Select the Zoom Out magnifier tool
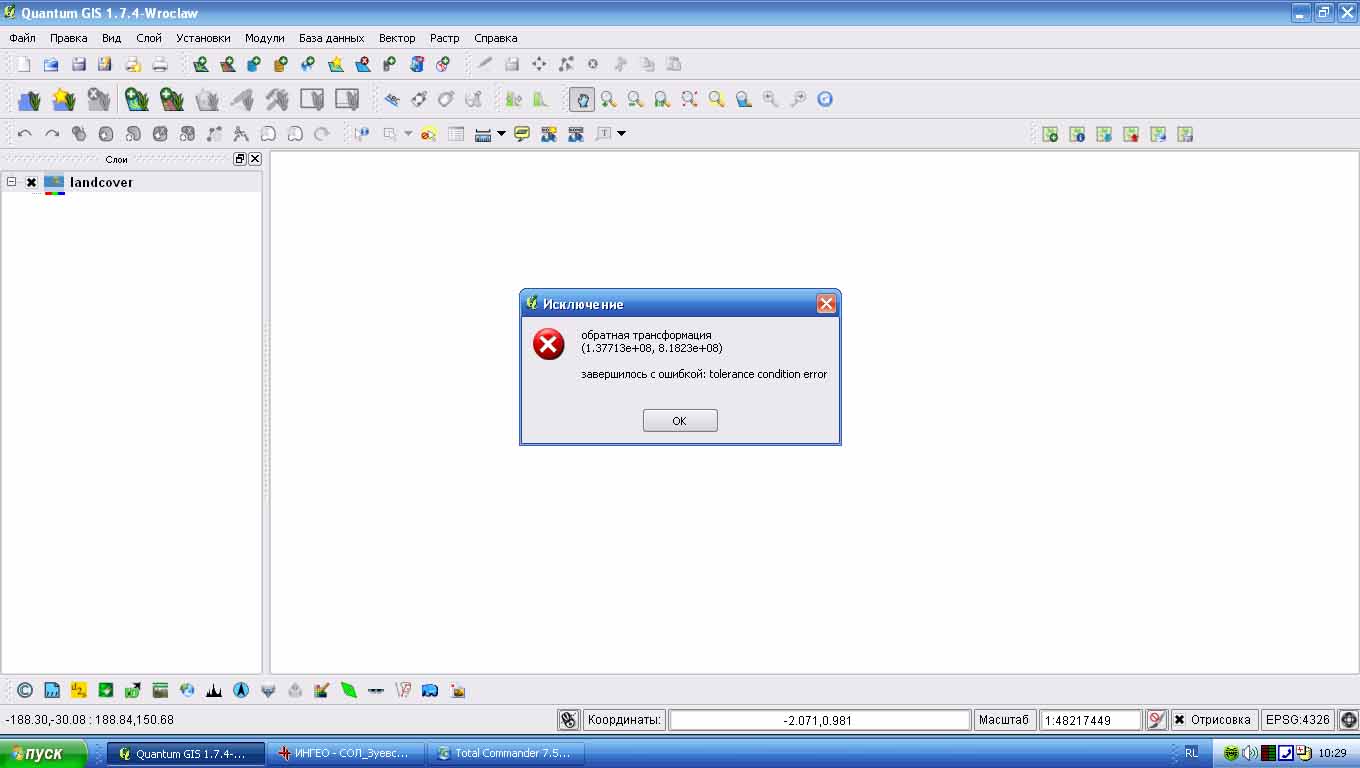Image resolution: width=1360 pixels, height=768 pixels. click(635, 99)
